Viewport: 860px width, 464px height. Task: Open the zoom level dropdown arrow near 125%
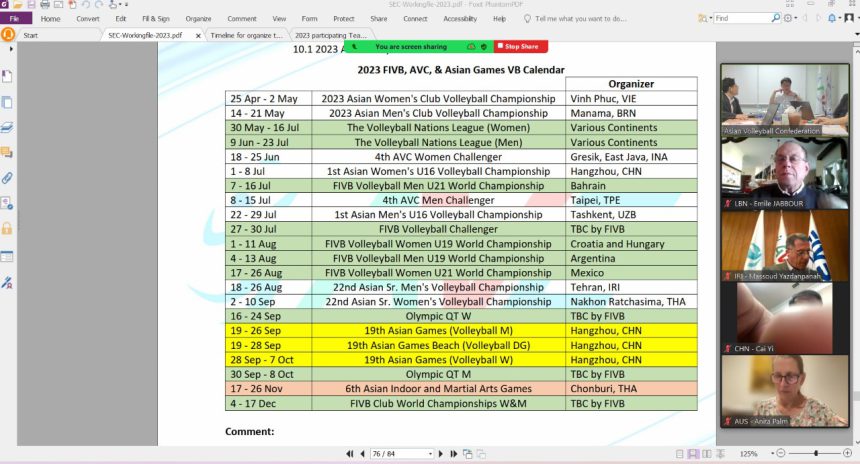pos(772,454)
